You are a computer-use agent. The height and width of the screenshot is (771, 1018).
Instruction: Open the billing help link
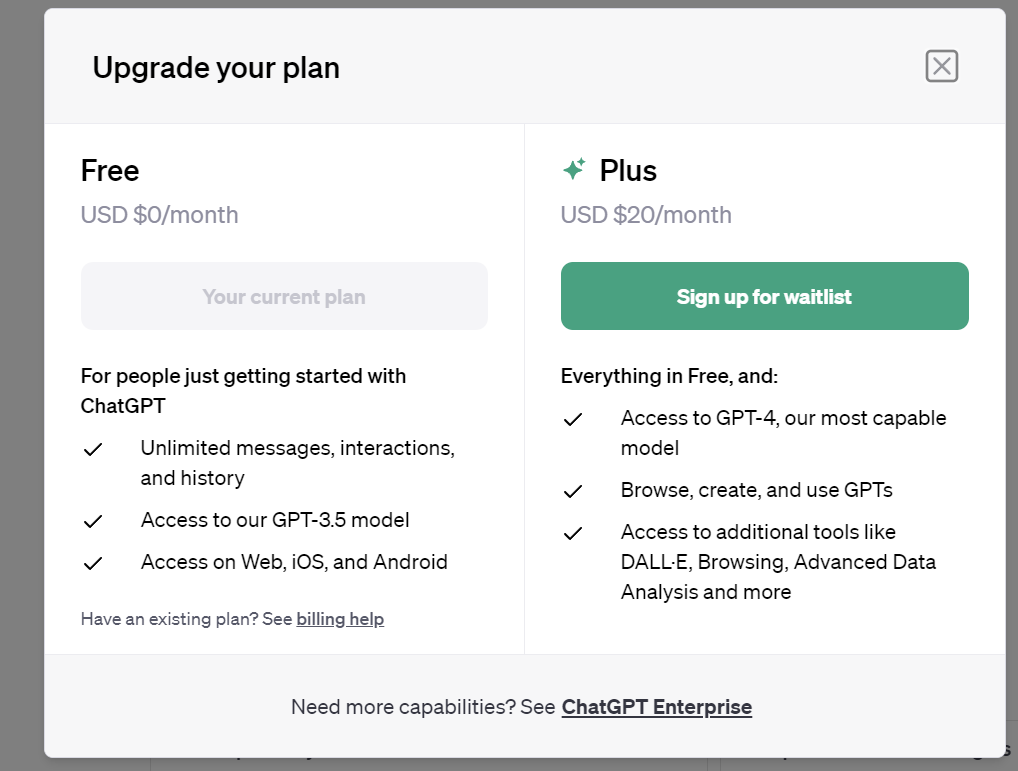point(340,619)
